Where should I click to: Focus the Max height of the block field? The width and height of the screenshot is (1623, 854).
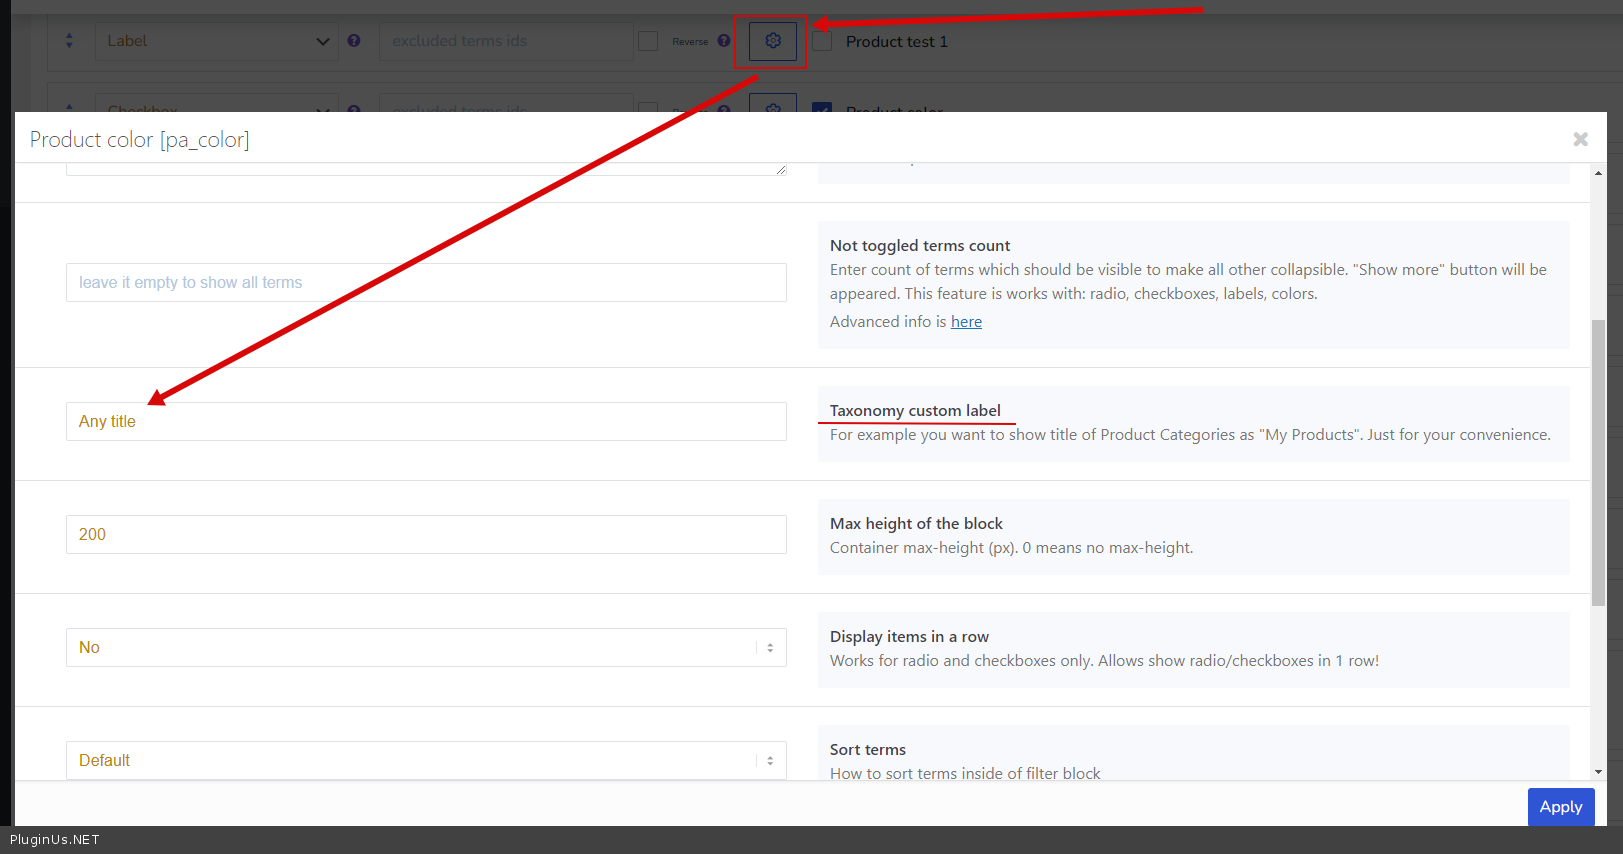tap(426, 534)
